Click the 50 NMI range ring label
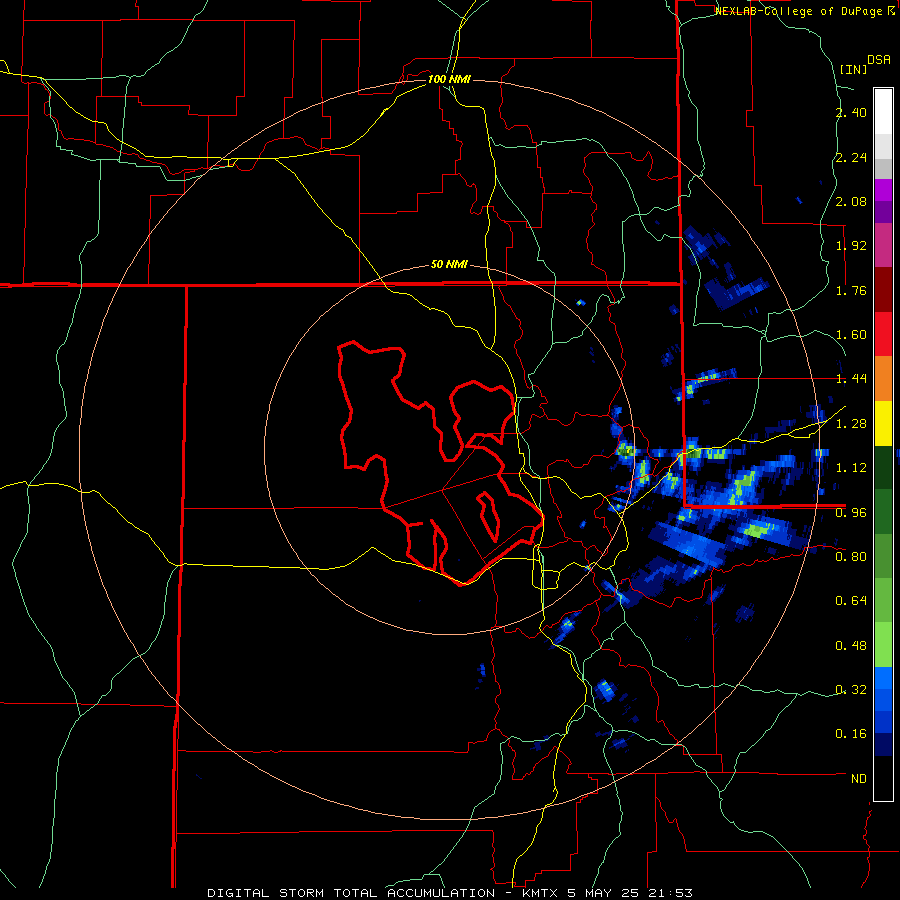Image resolution: width=900 pixels, height=900 pixels. (449, 265)
